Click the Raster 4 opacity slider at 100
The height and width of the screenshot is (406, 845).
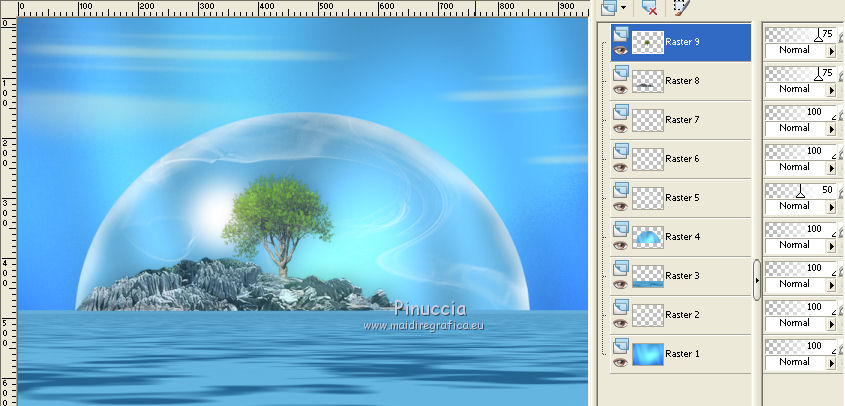point(800,230)
